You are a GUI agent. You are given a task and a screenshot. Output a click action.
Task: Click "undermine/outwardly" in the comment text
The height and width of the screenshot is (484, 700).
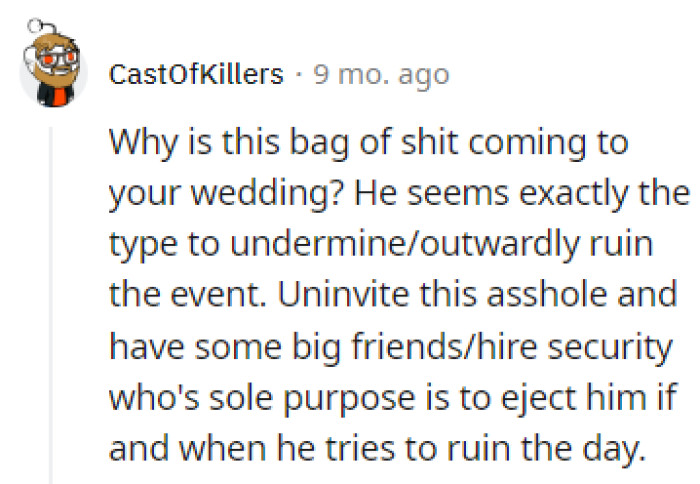tap(405, 245)
